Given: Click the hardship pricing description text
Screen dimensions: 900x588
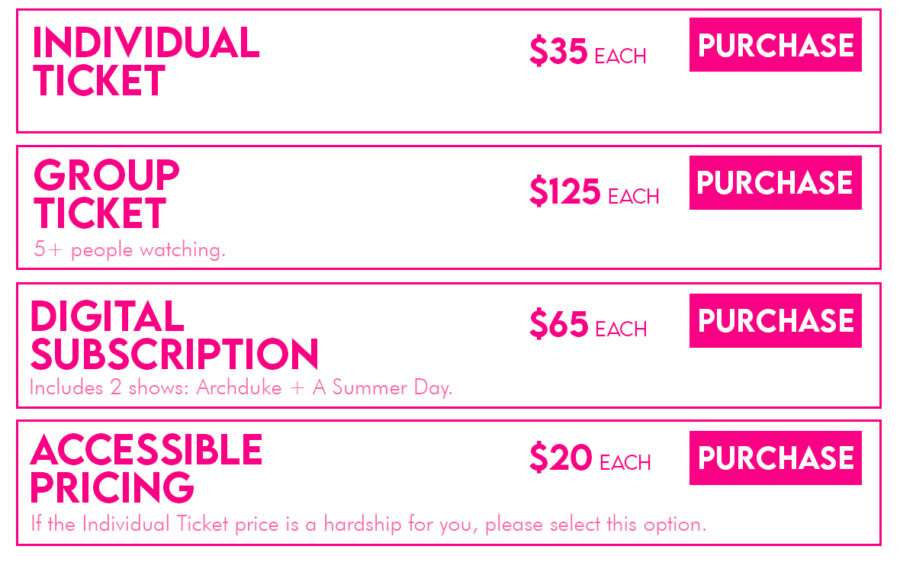Looking at the screenshot, I should (368, 524).
